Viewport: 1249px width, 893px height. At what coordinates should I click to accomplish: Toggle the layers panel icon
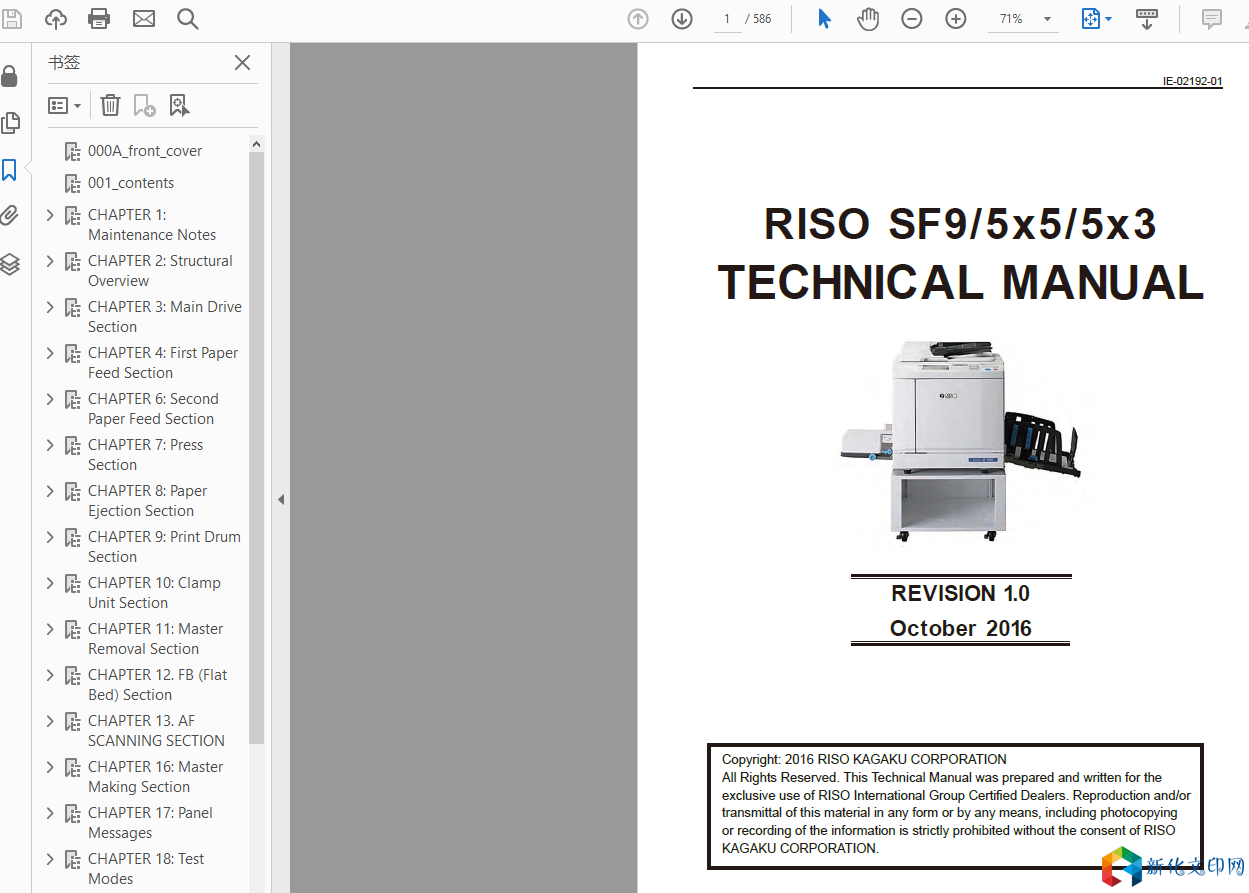pyautogui.click(x=10, y=264)
